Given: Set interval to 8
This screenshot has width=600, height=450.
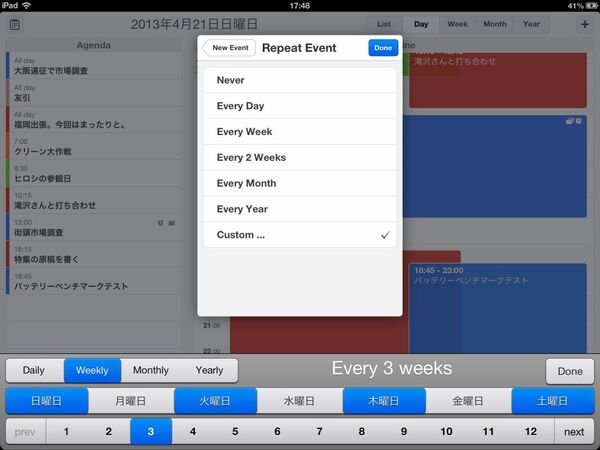Looking at the screenshot, I should coord(362,432).
